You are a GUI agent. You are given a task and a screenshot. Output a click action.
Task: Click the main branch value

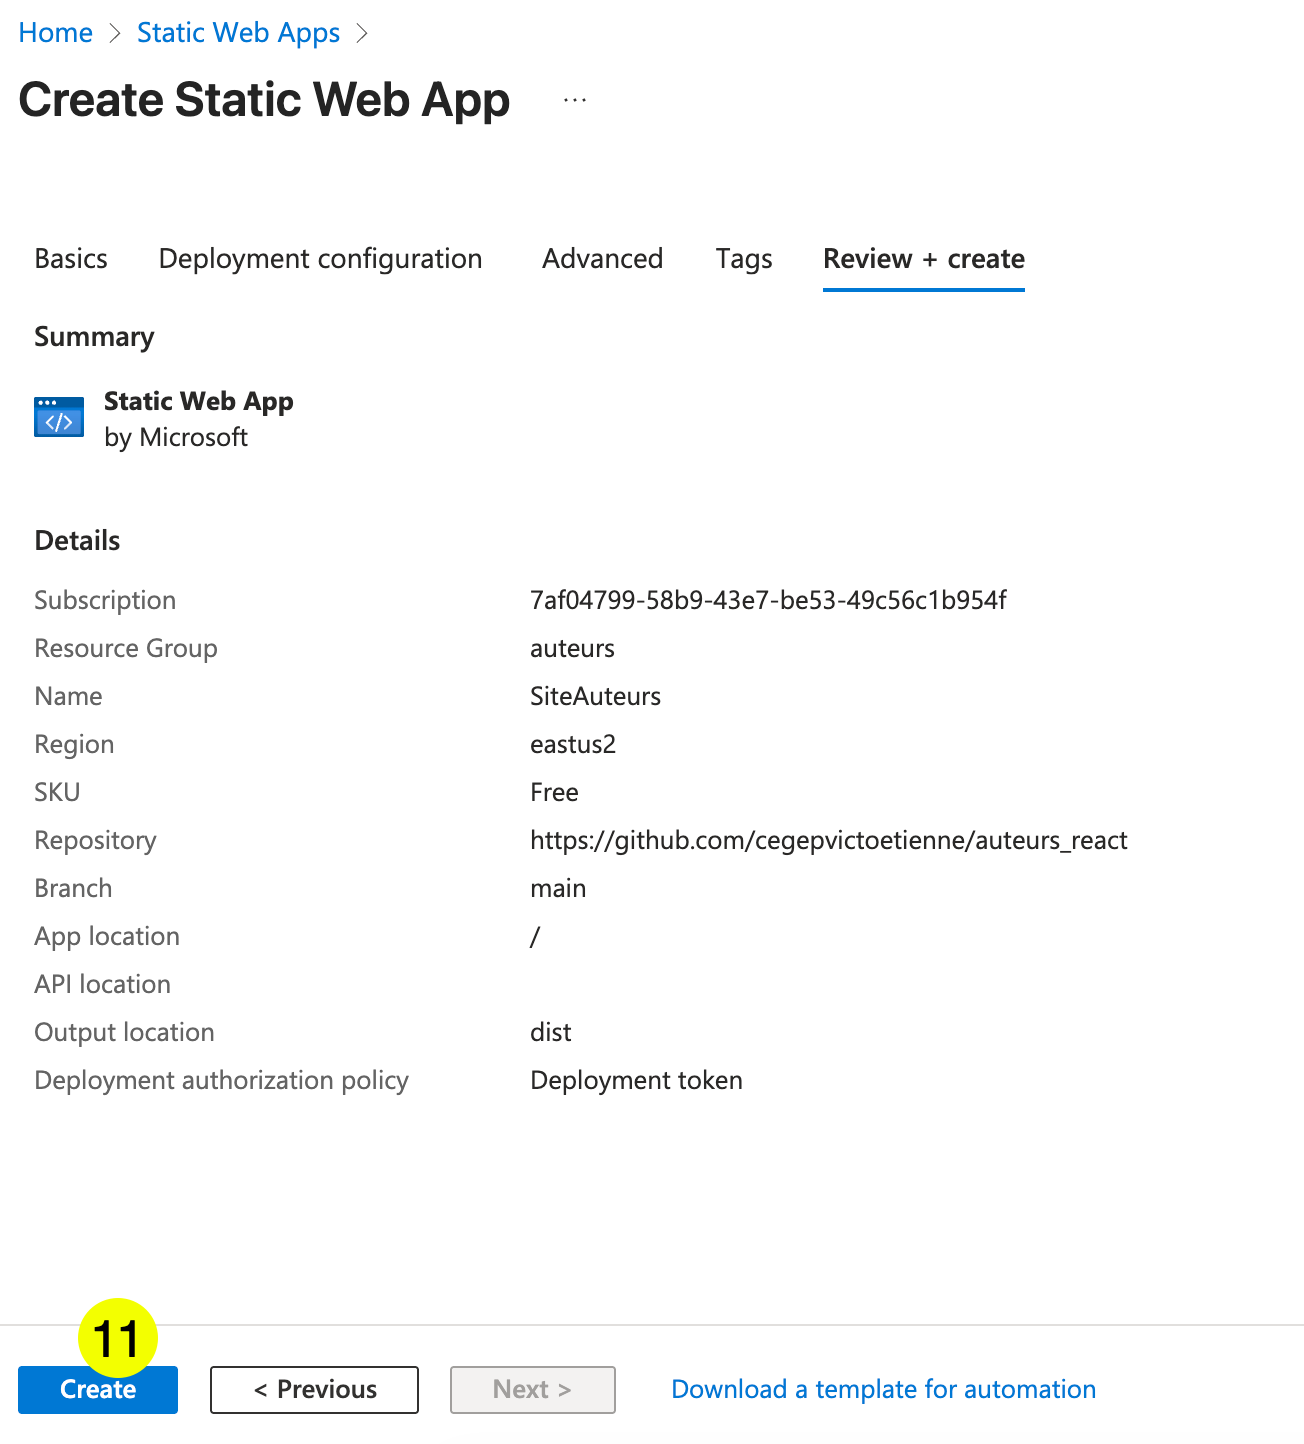[558, 888]
